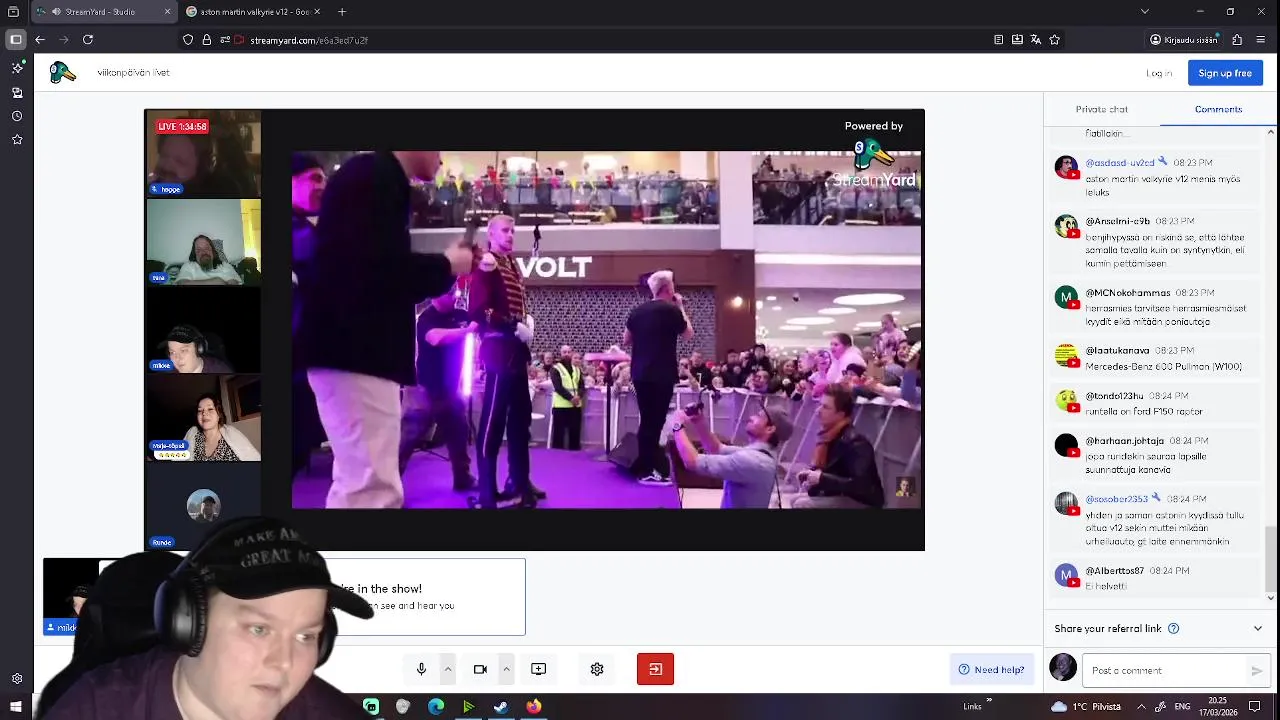This screenshot has height=720, width=1280.
Task: Click the share screen icon
Action: [538, 669]
